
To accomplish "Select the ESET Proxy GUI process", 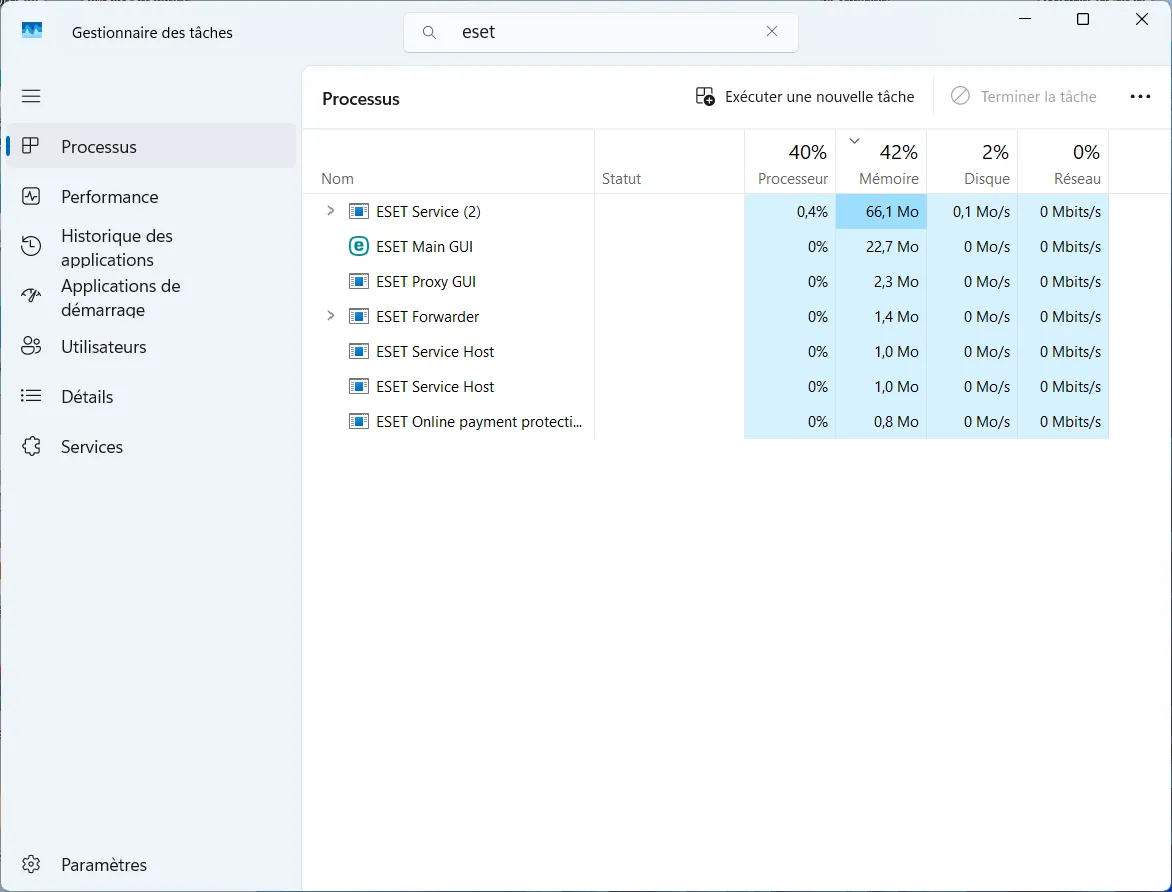I will (706, 282).
